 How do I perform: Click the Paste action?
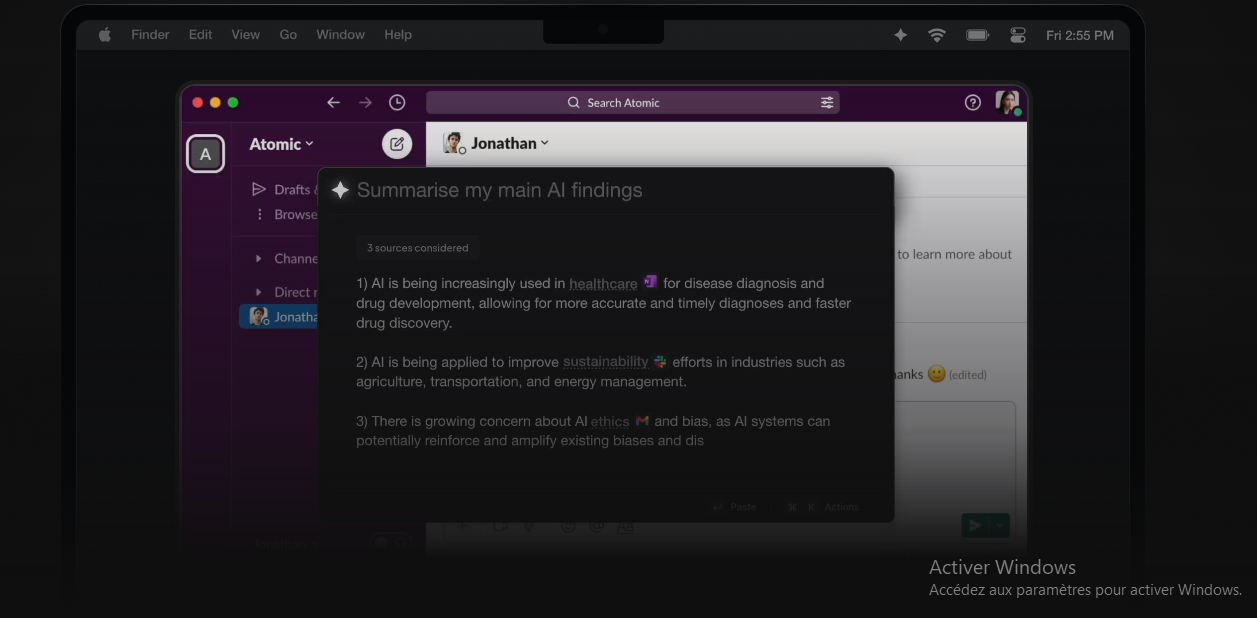click(x=734, y=507)
